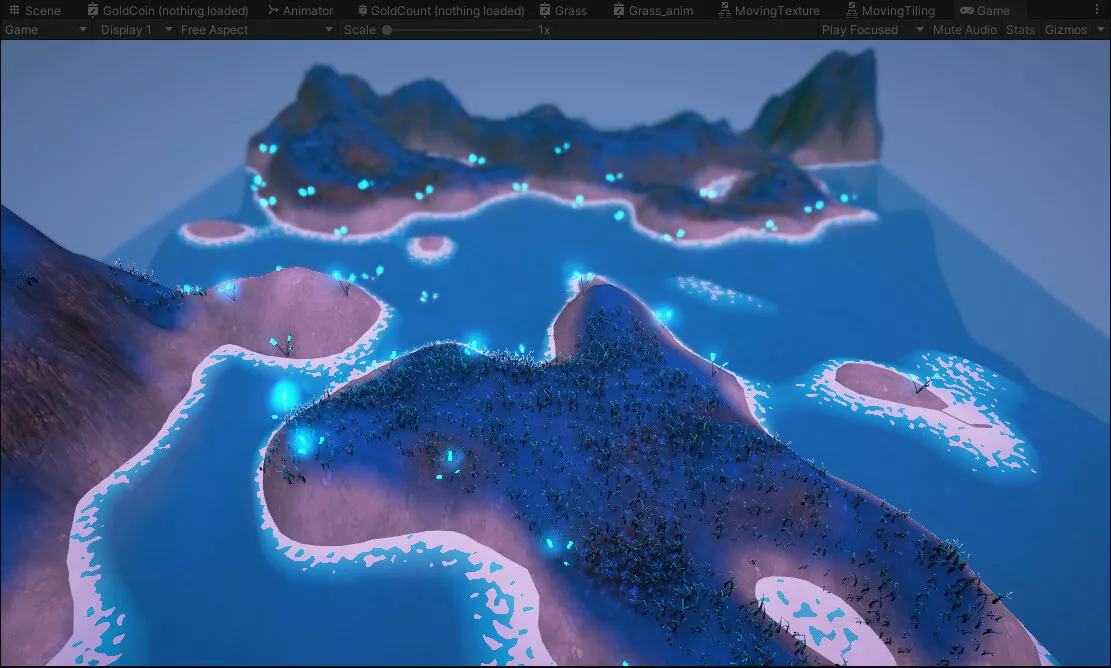Viewport: 1111px width, 668px height.
Task: Toggle the Stats overlay
Action: tap(1020, 30)
